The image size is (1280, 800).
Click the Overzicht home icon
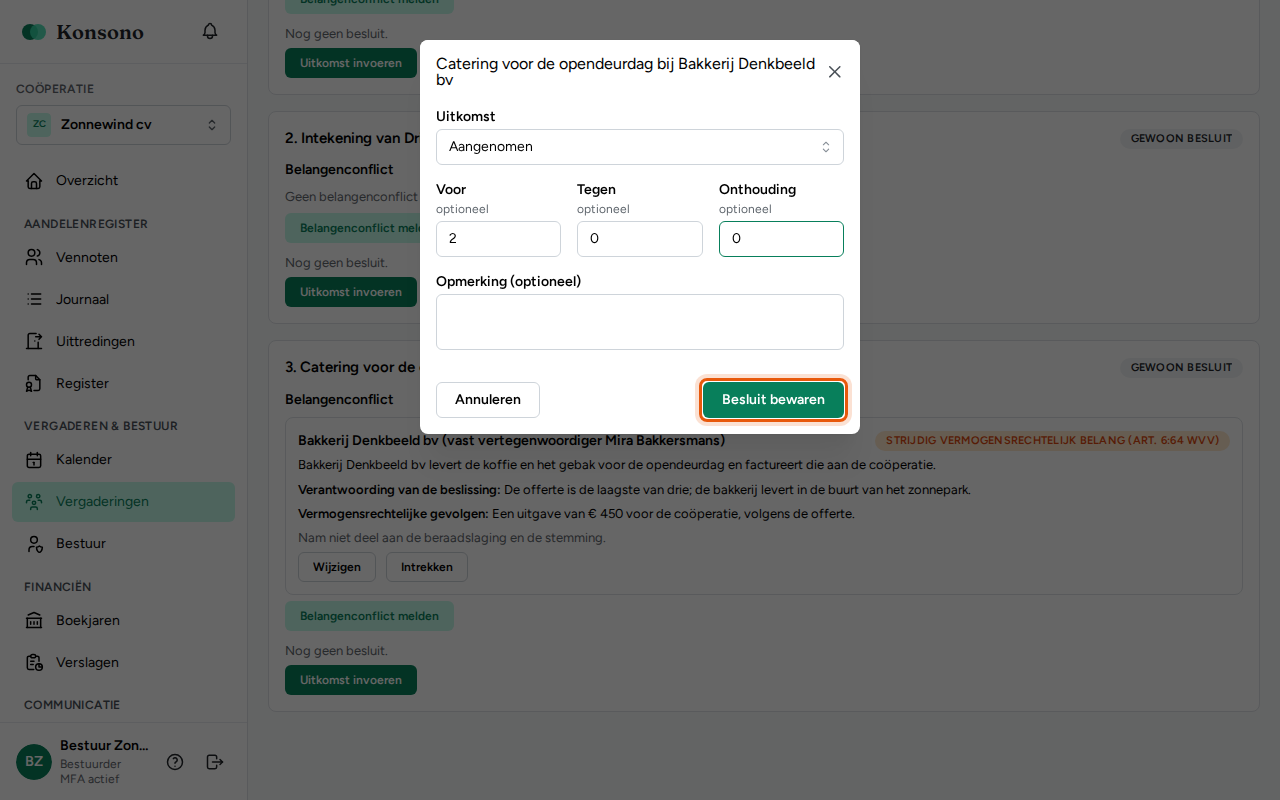(34, 181)
